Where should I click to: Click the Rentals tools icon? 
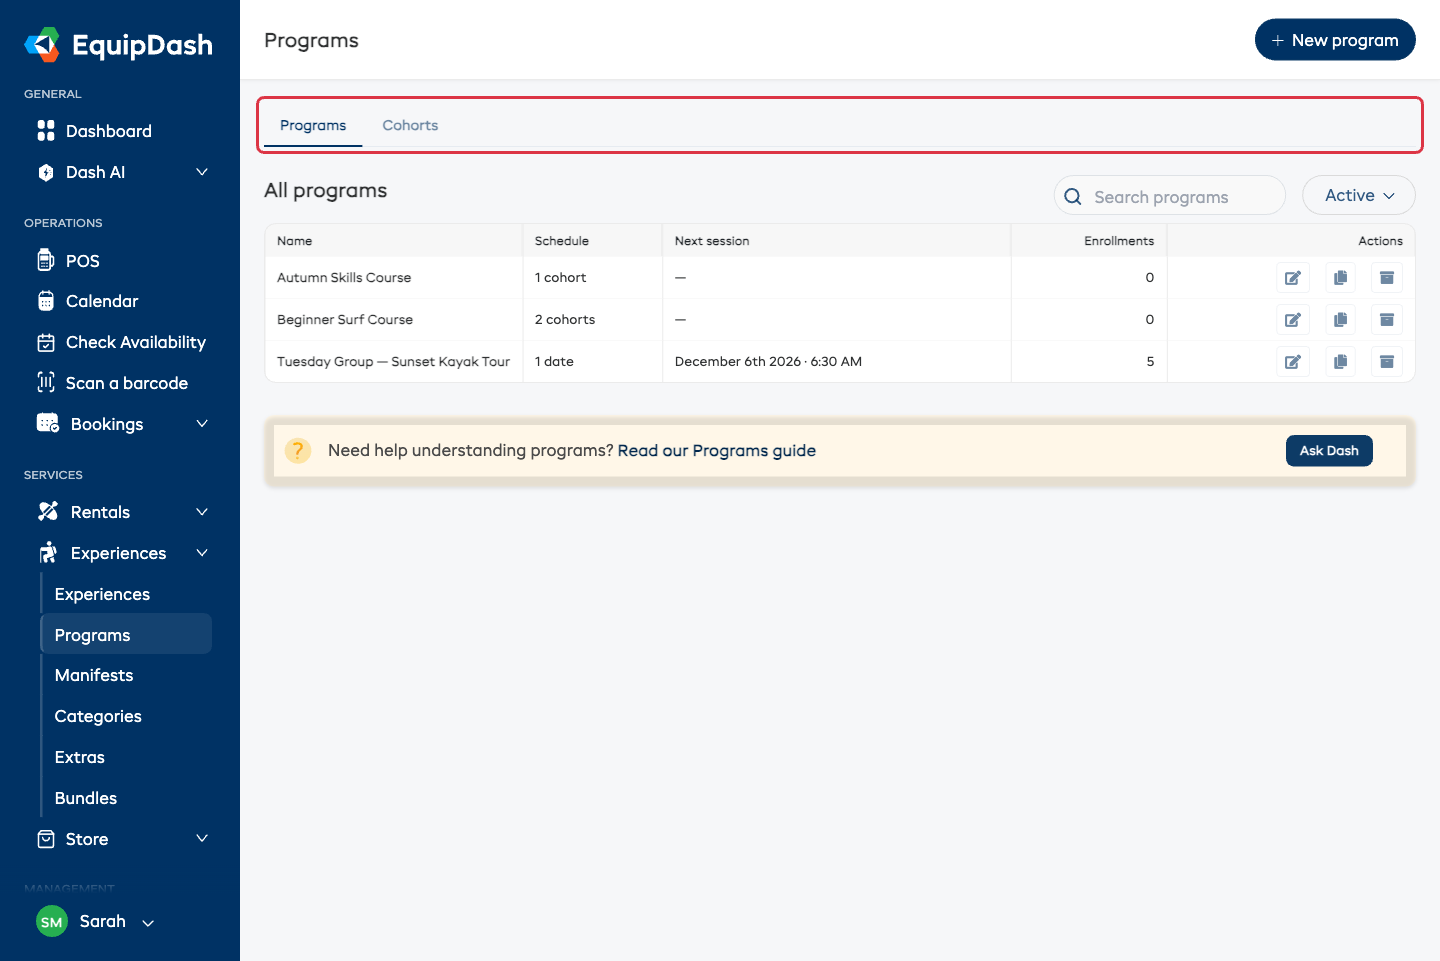click(x=48, y=511)
